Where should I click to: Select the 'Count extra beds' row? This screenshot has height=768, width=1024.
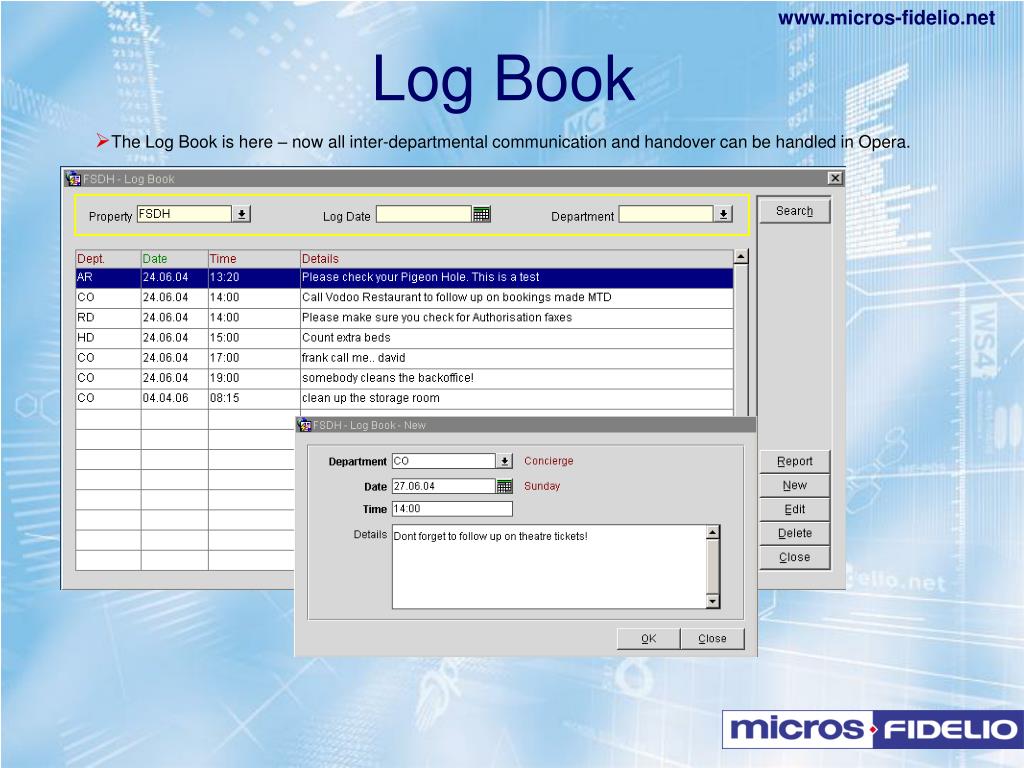point(404,338)
